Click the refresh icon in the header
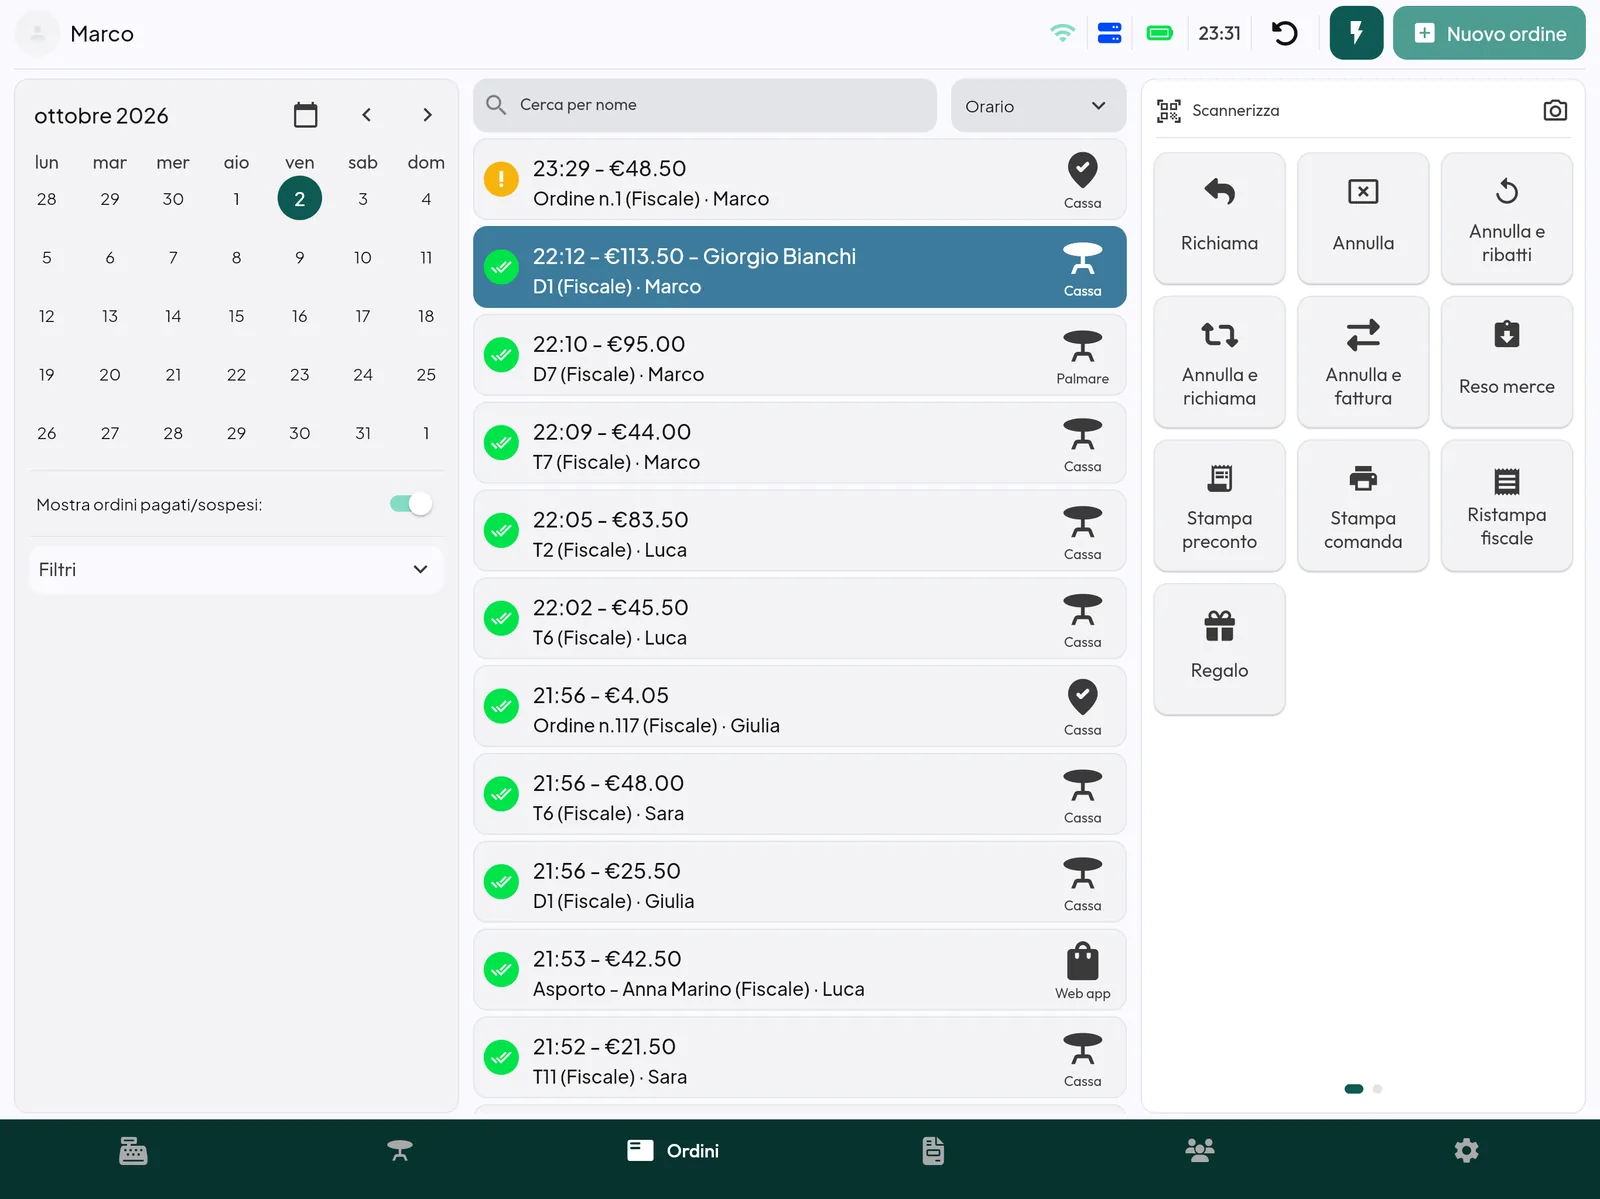 (1285, 33)
